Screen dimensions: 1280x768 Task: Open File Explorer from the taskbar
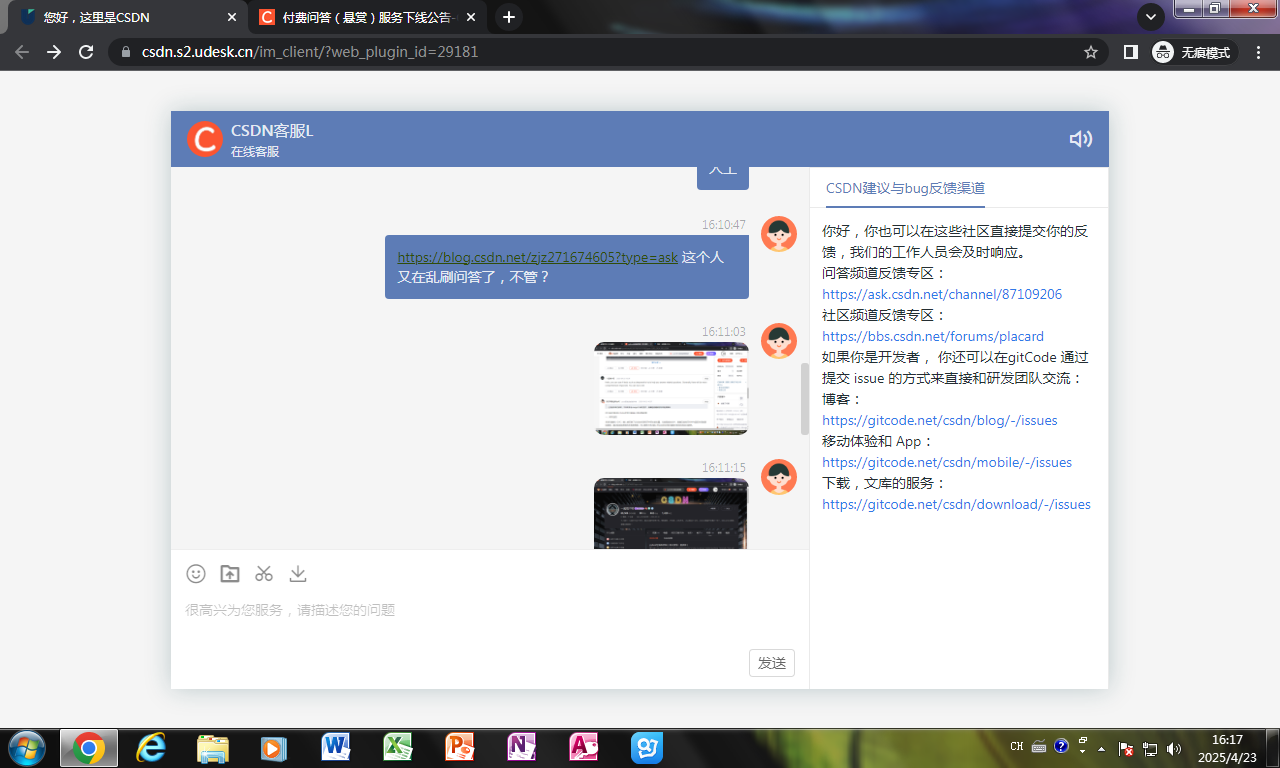click(x=213, y=748)
